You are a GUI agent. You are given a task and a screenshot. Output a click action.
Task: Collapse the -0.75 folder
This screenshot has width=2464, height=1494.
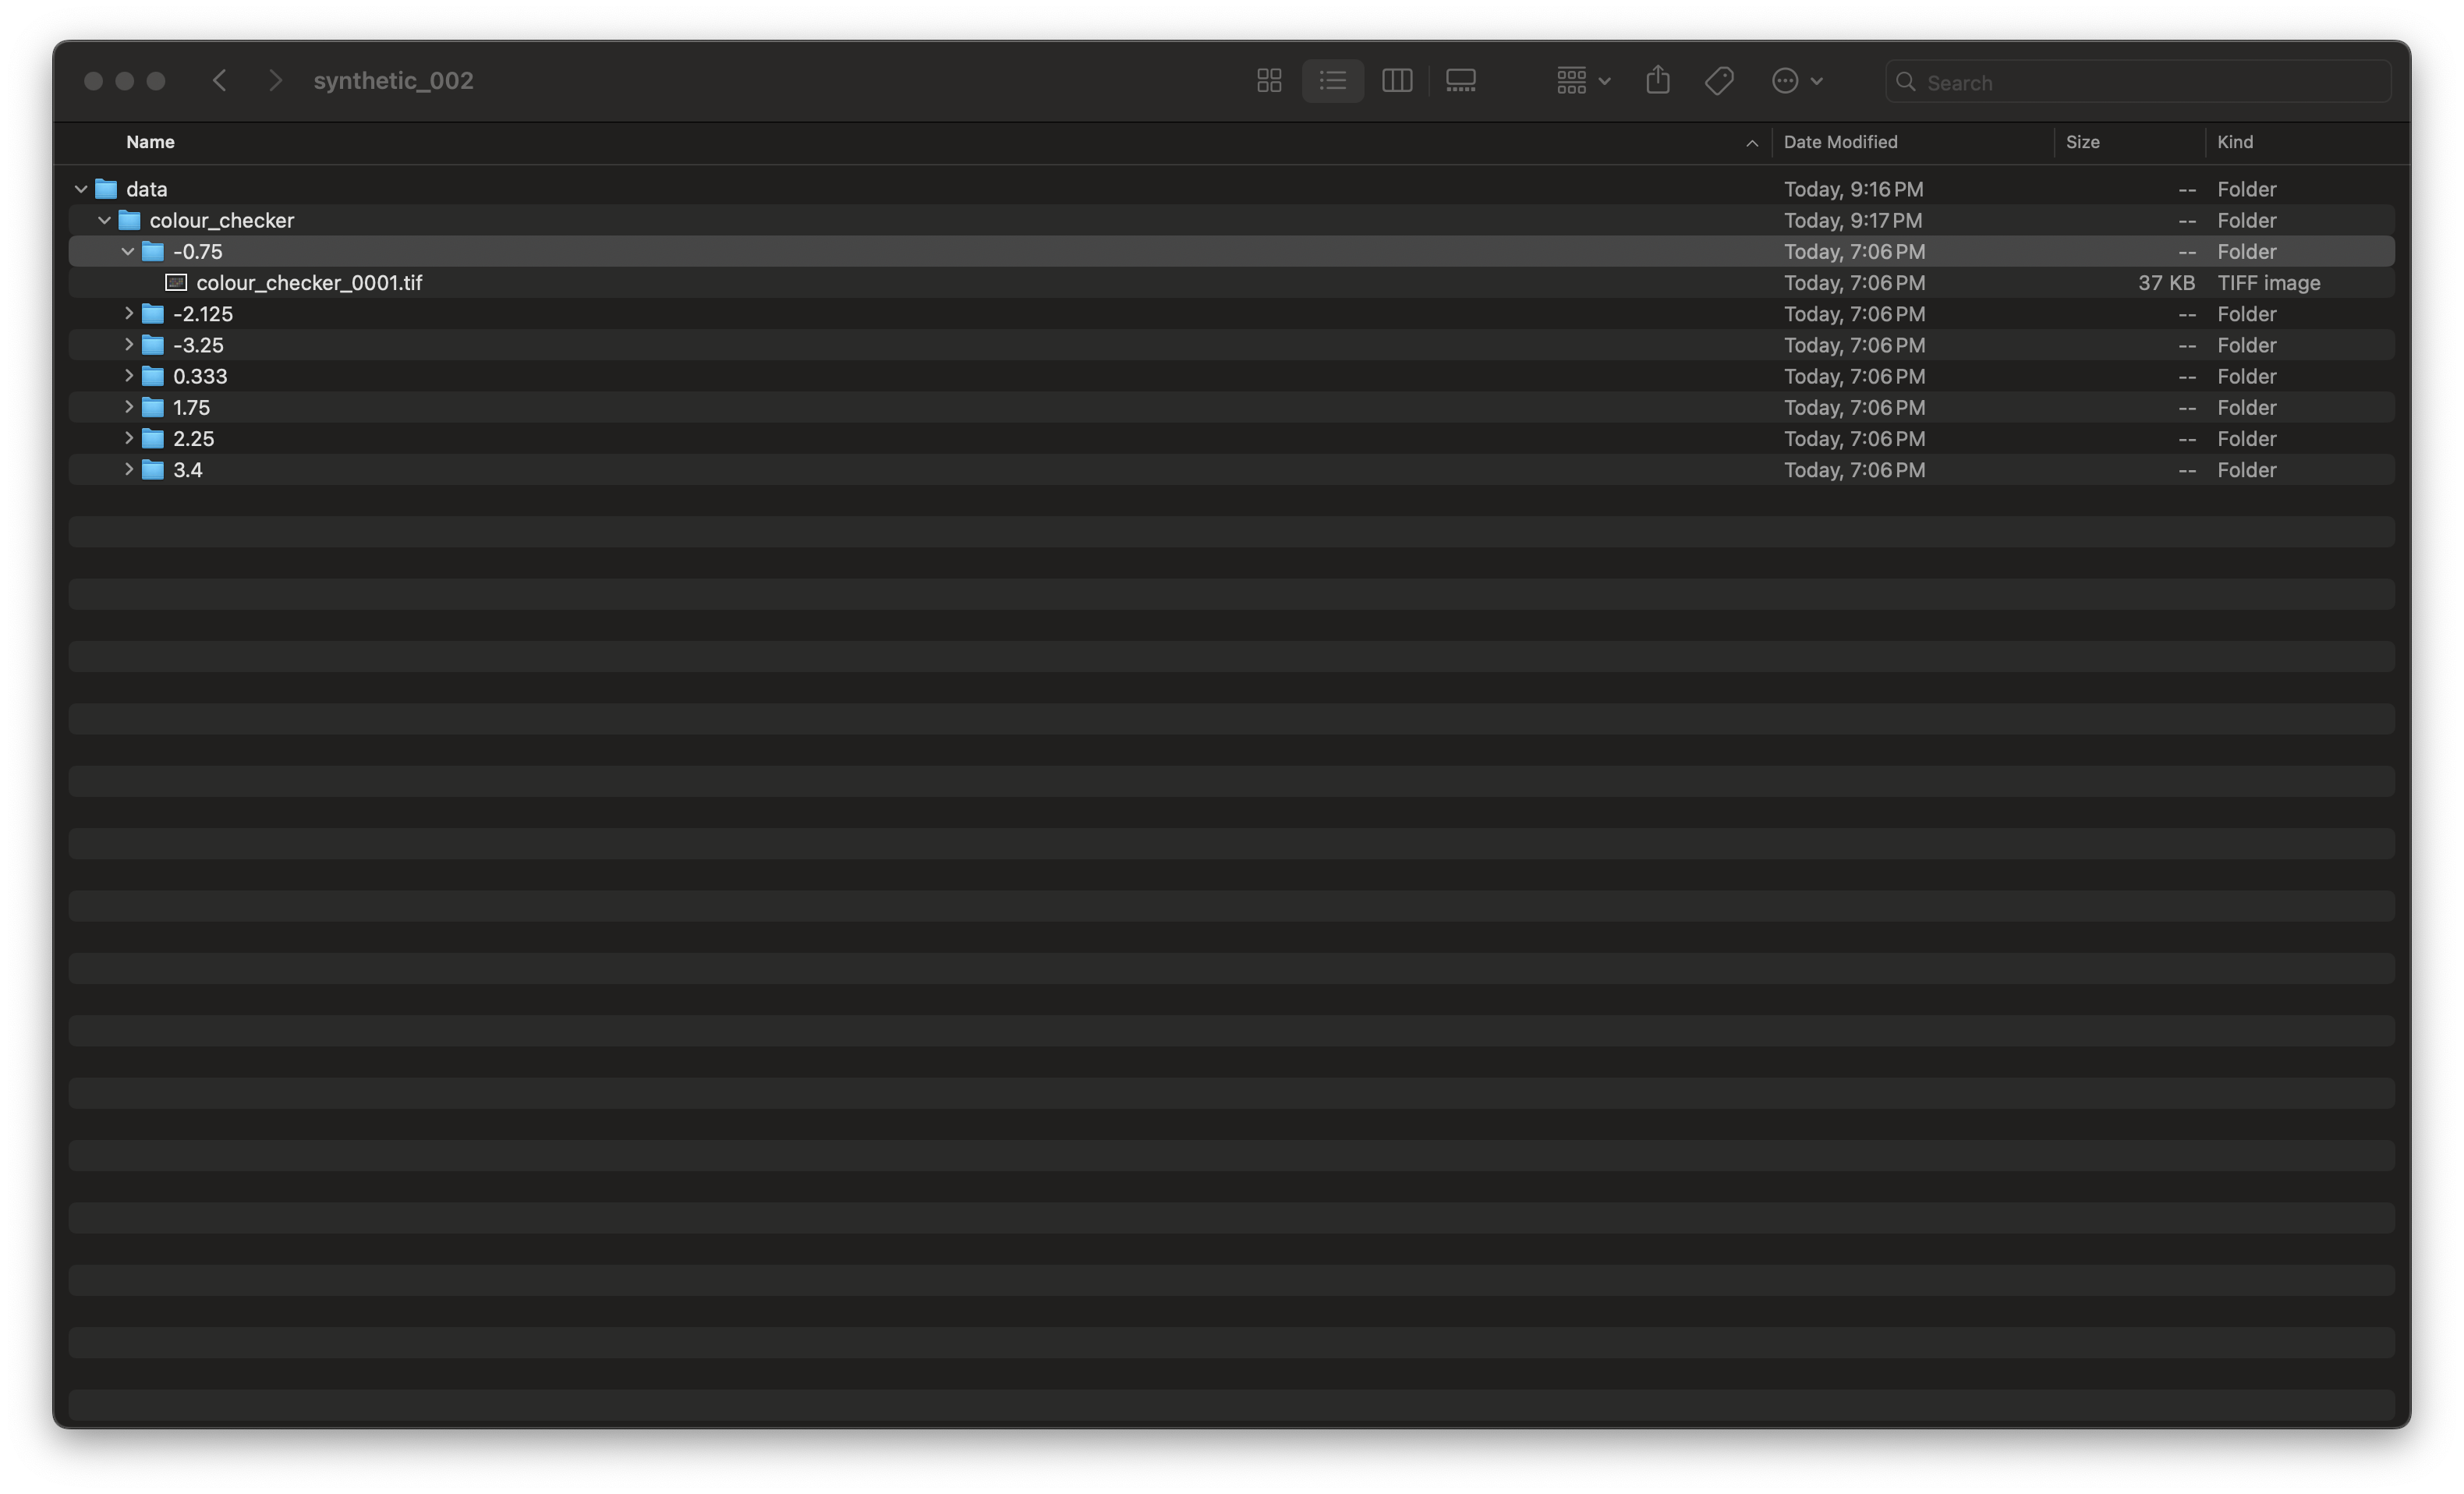pos(128,252)
